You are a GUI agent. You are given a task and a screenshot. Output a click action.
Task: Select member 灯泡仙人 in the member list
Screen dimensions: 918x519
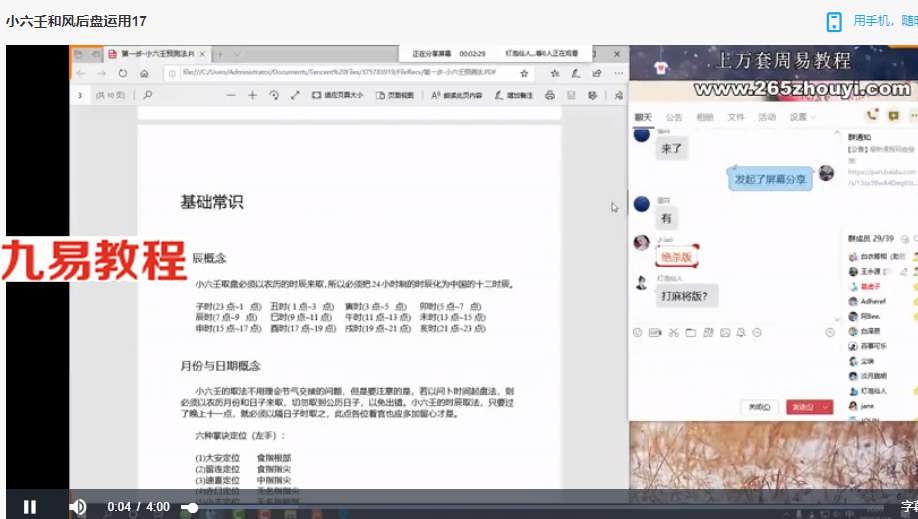[x=869, y=391]
